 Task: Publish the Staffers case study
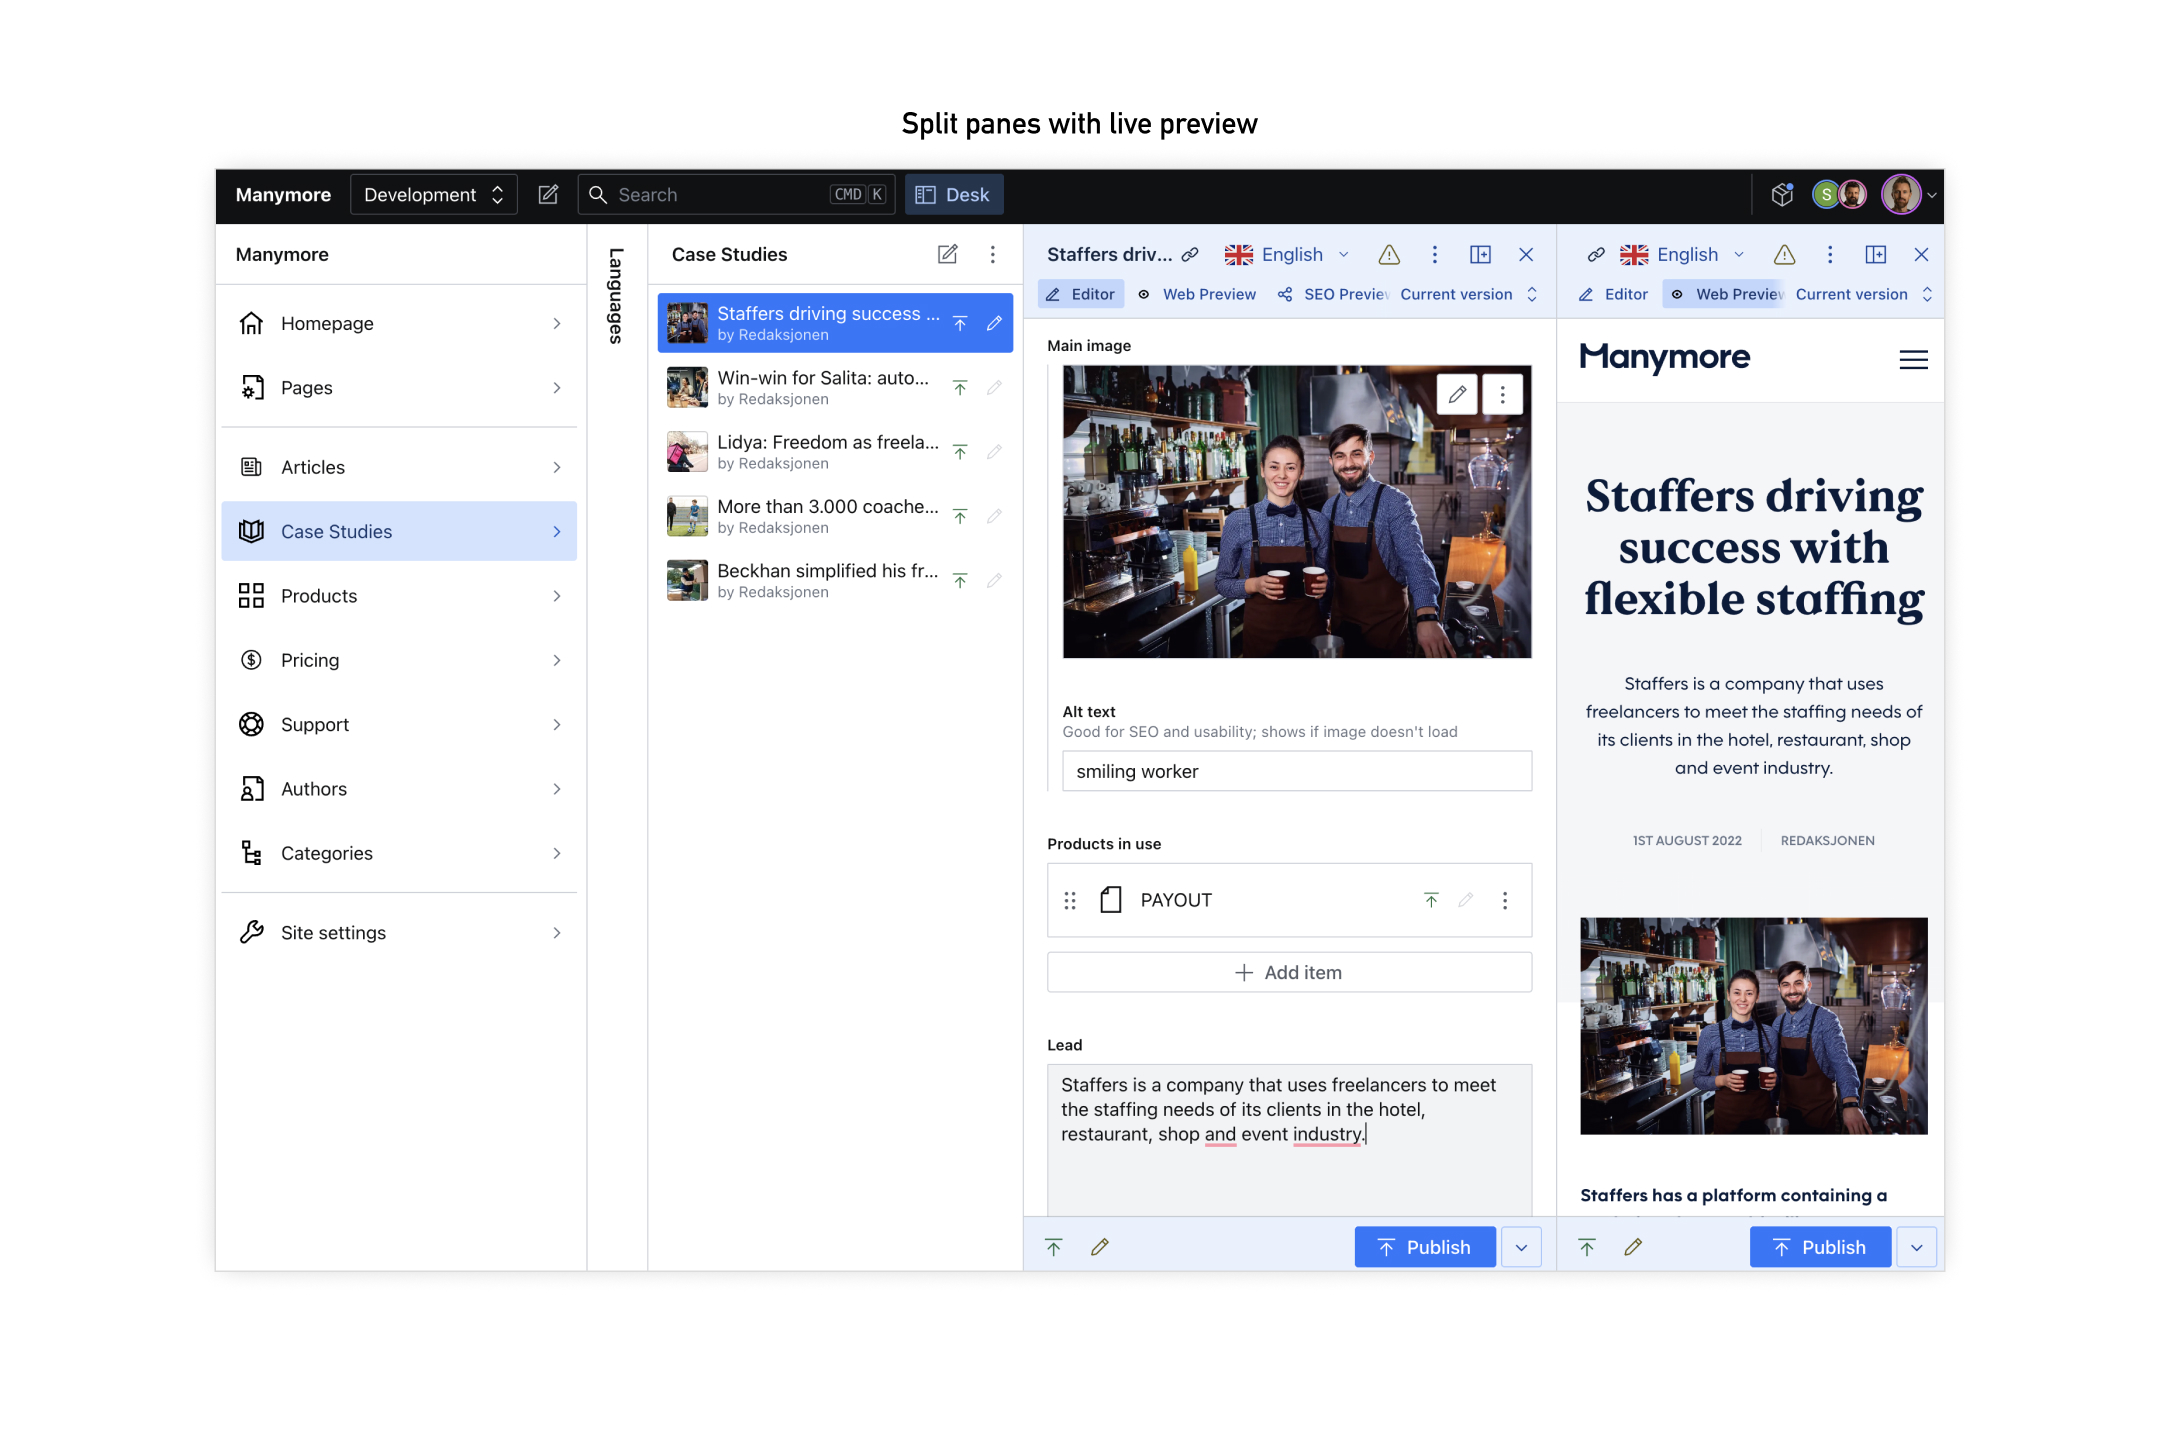point(1424,1247)
